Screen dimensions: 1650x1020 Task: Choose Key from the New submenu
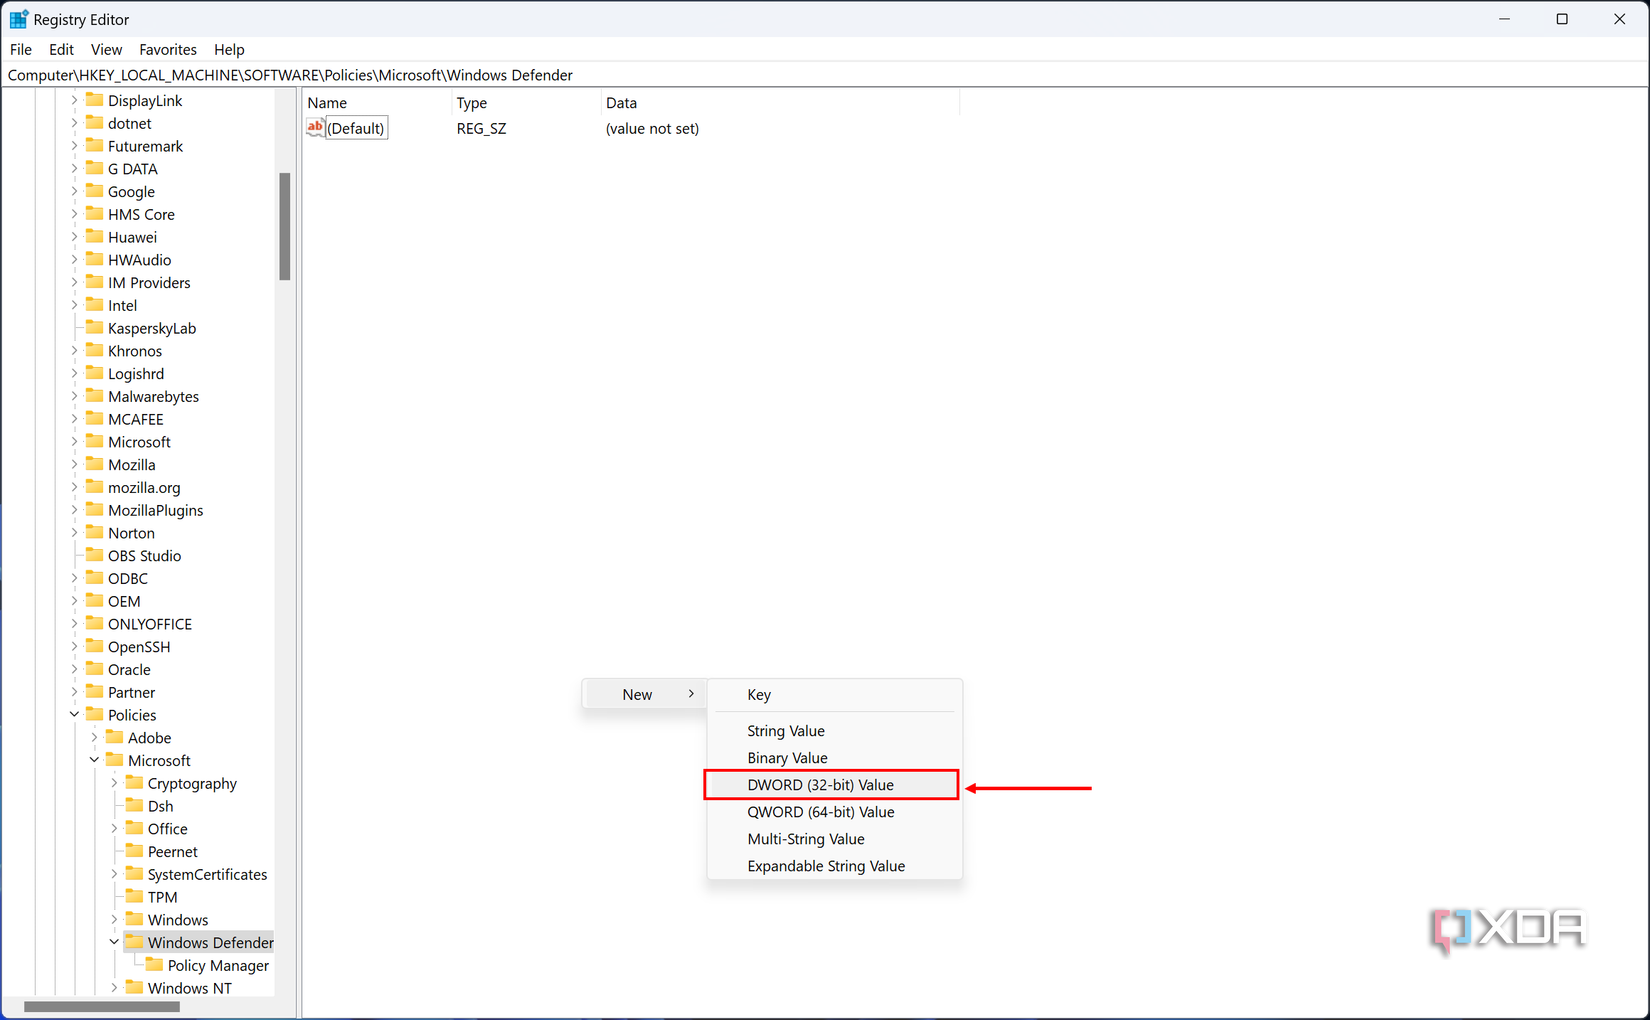tap(834, 694)
